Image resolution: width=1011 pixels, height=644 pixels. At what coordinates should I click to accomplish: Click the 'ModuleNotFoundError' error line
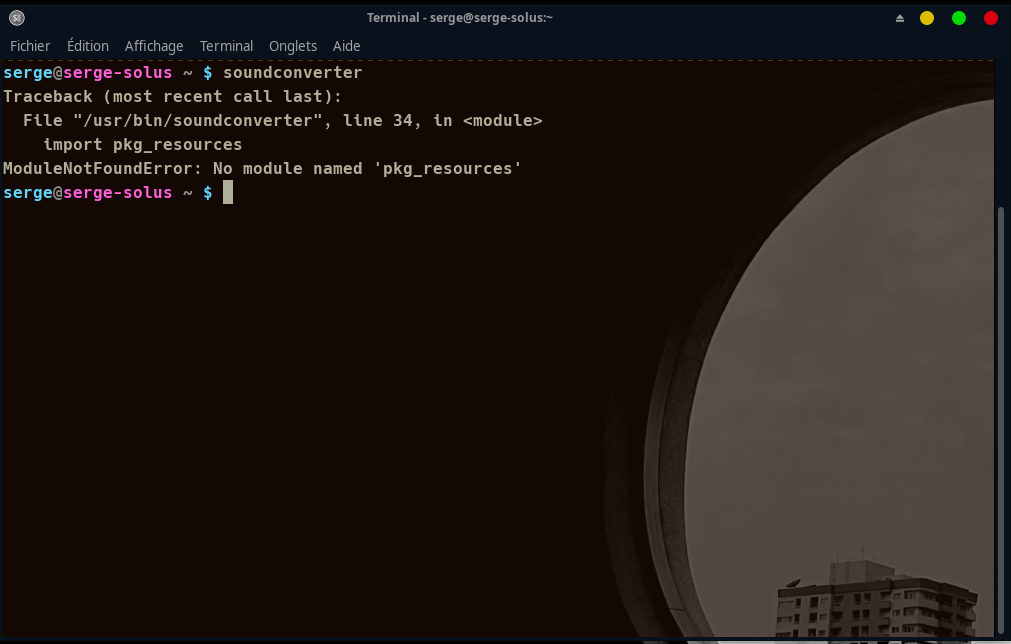262,169
